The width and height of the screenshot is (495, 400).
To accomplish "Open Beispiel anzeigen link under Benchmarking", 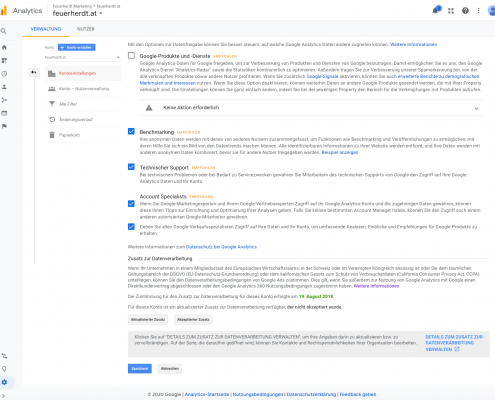I will pyautogui.click(x=340, y=152).
